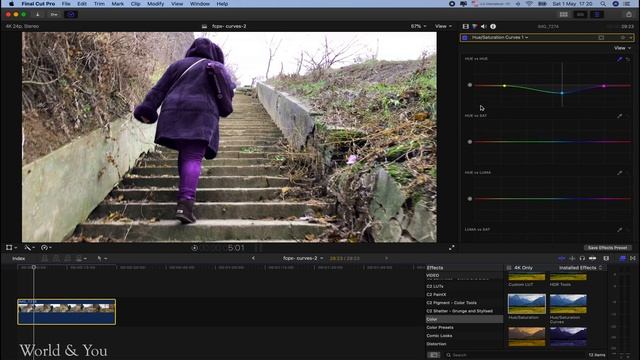Reset the HUE vs HUE curve
The height and width of the screenshot is (360, 640).
pos(628,59)
